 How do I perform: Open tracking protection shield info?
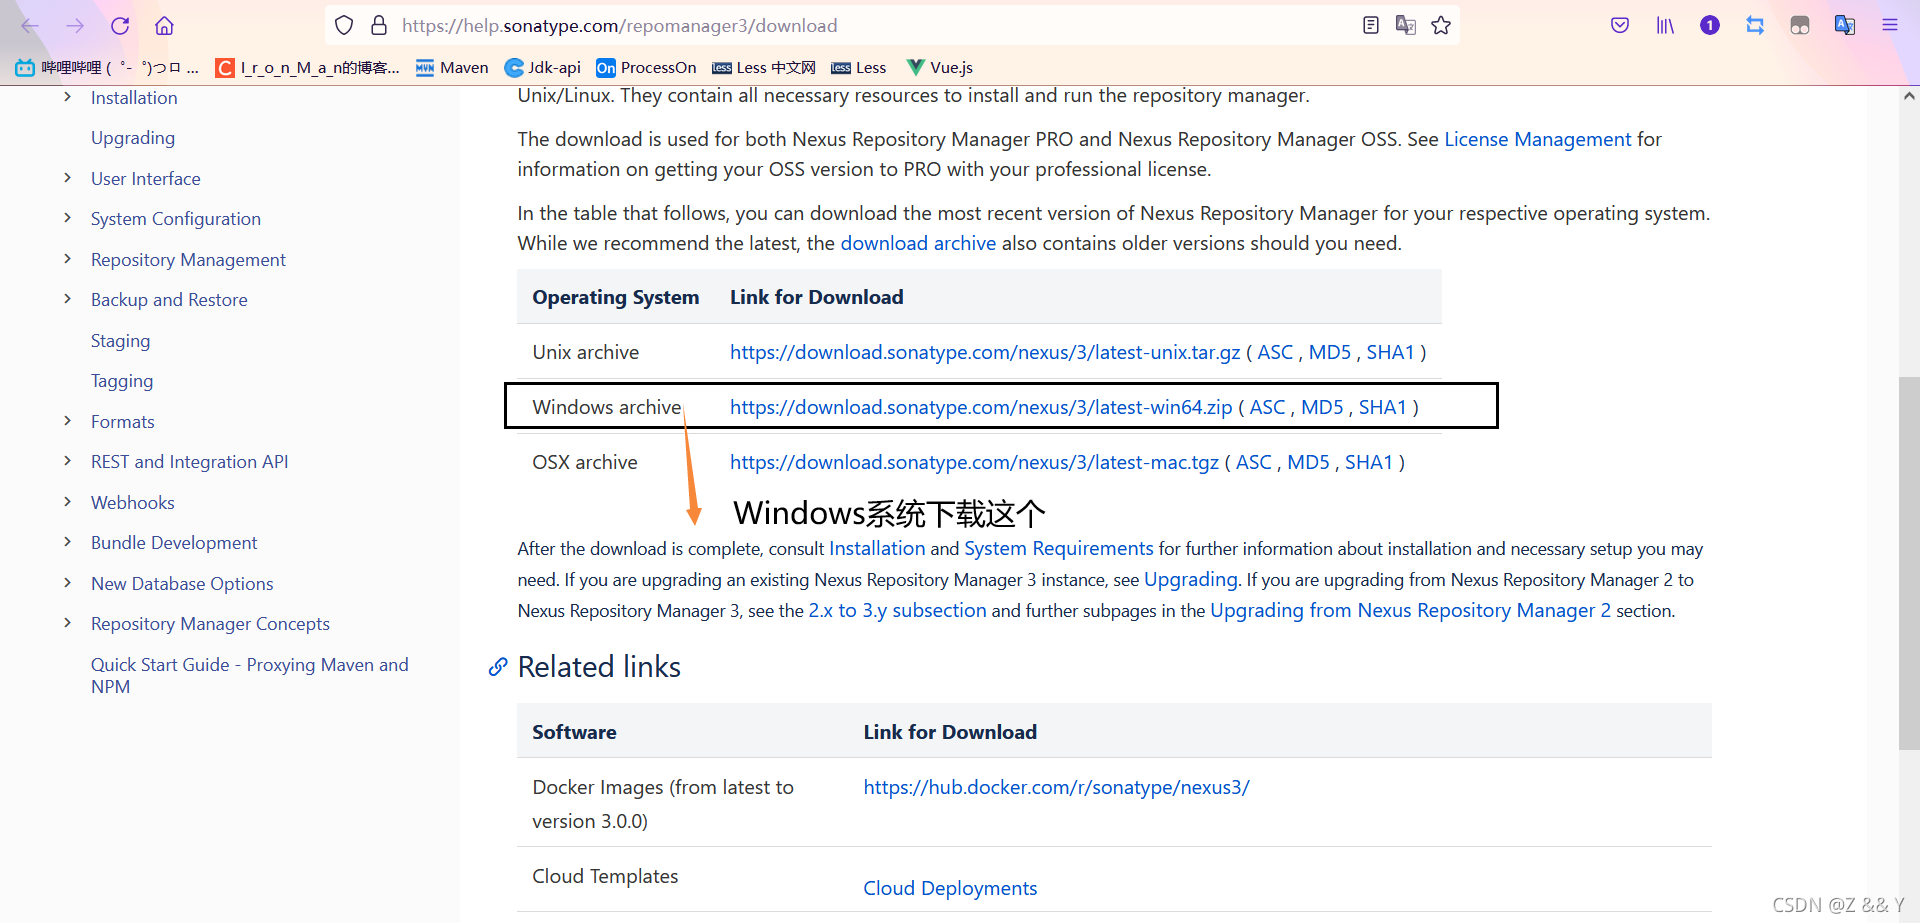[x=344, y=26]
